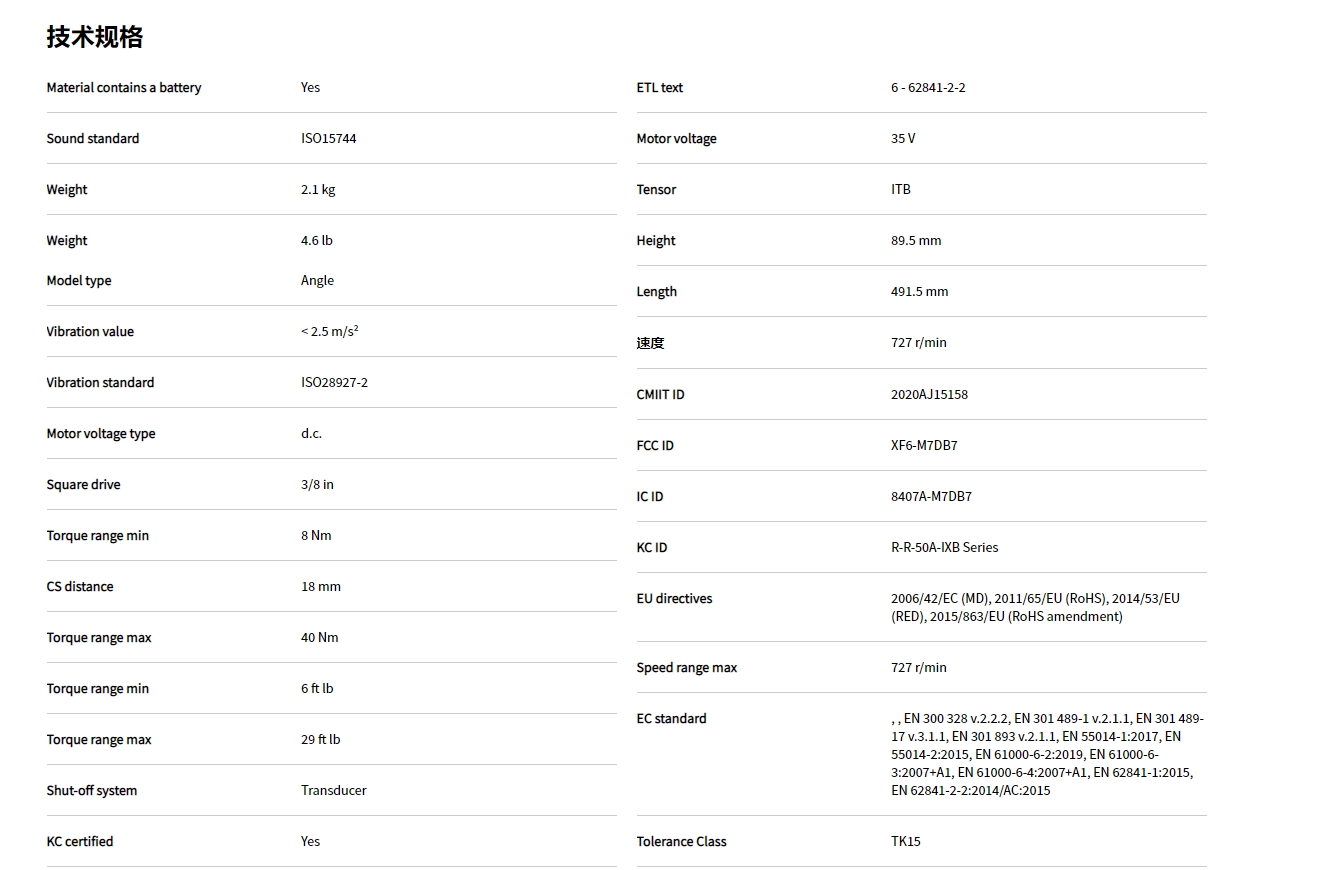Screen dimensions: 1335x870
Task: Click the "Shut-off system" label
Action: (x=92, y=791)
